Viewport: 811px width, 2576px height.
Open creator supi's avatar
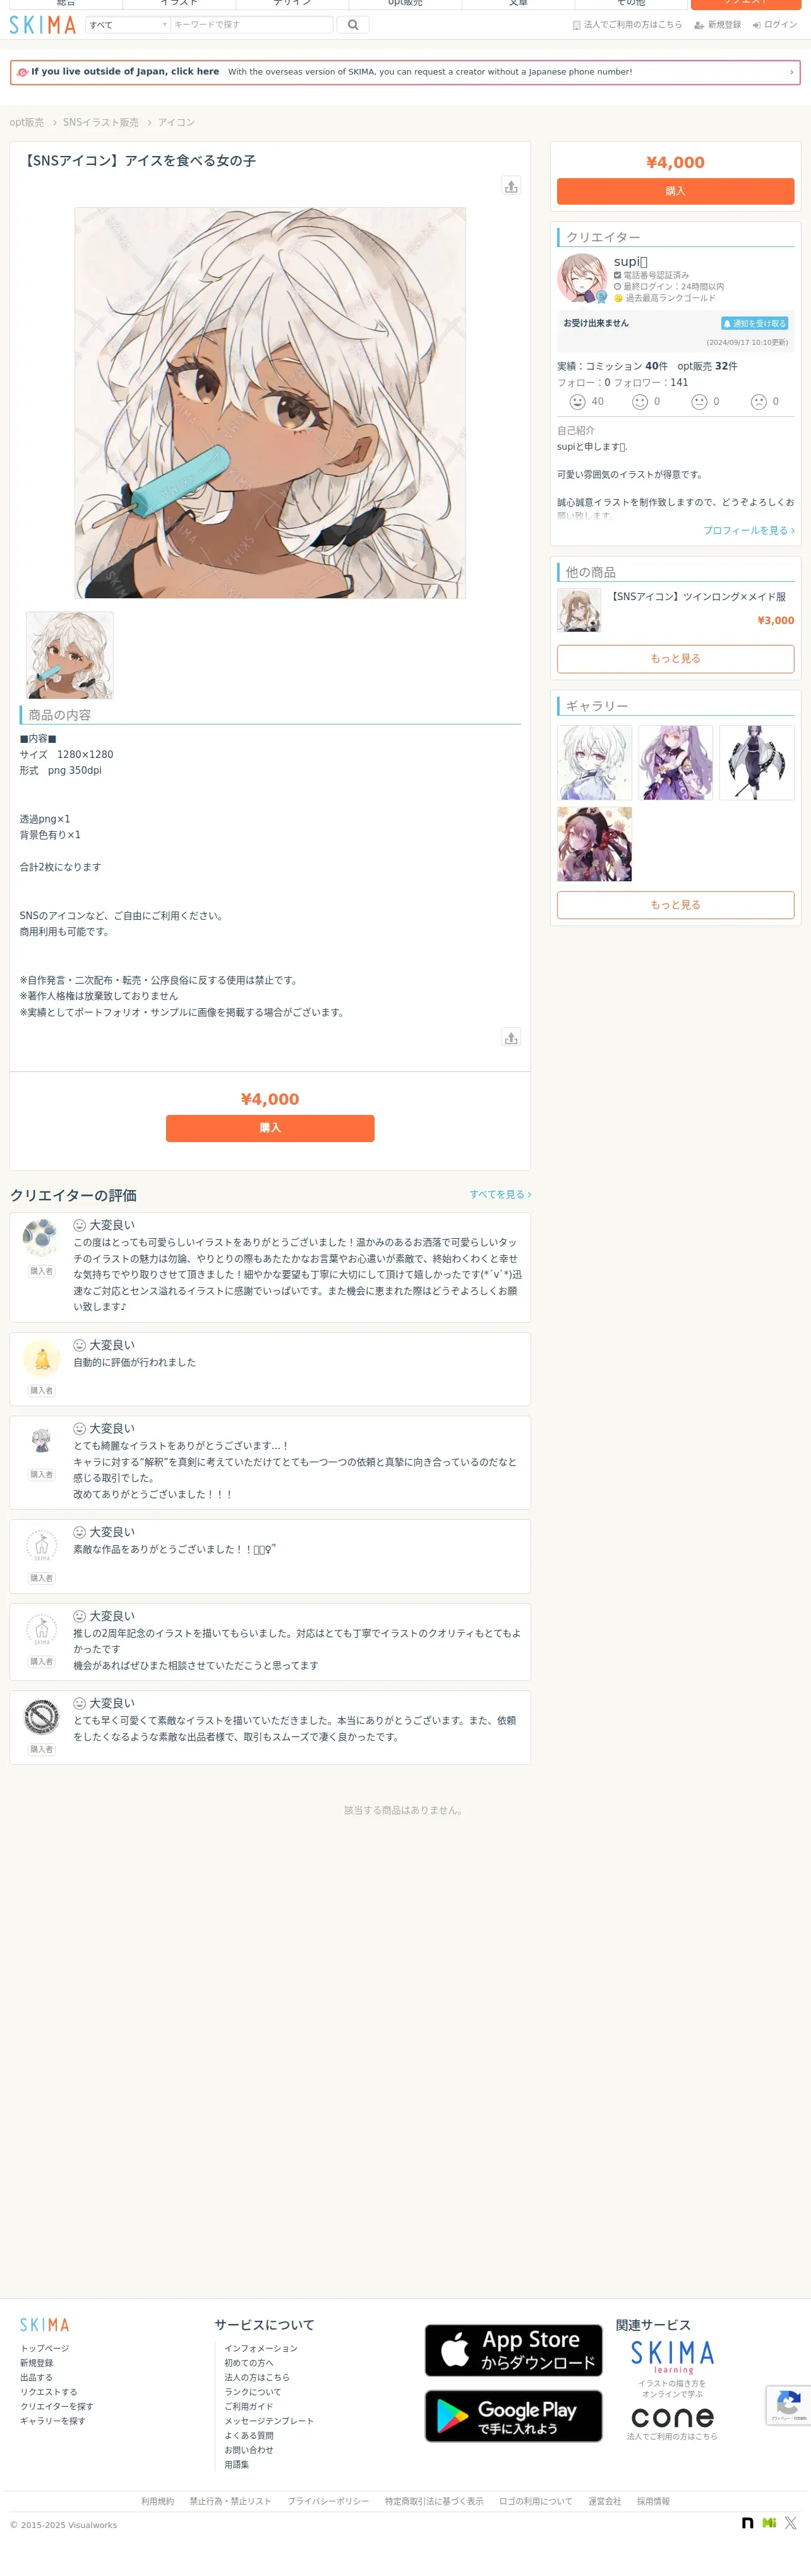coord(582,278)
